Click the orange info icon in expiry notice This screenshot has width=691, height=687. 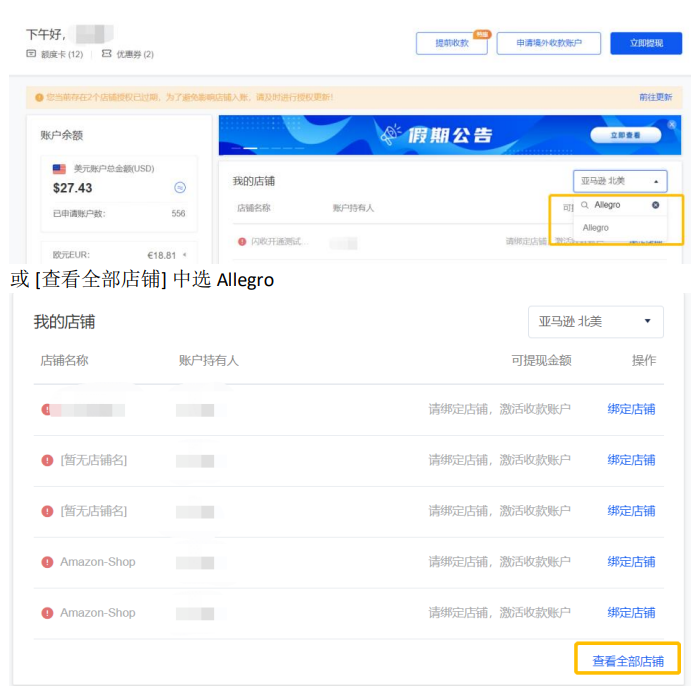[39, 97]
